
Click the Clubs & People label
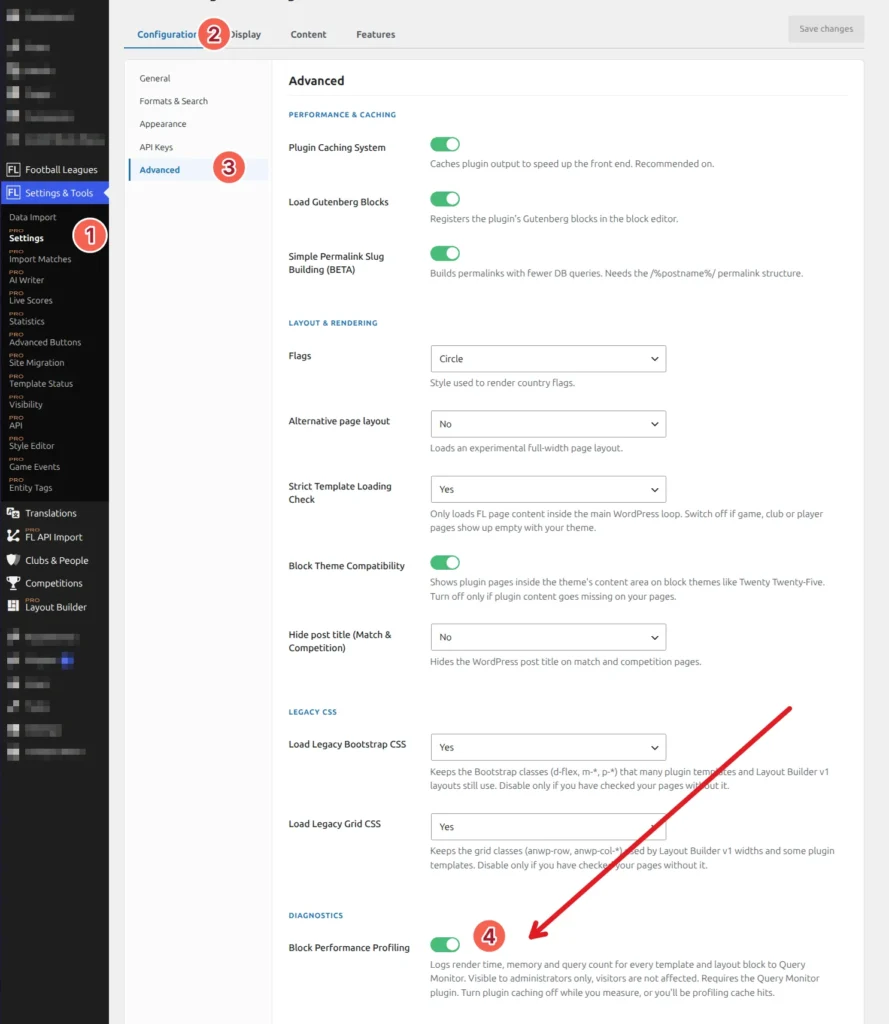point(57,560)
